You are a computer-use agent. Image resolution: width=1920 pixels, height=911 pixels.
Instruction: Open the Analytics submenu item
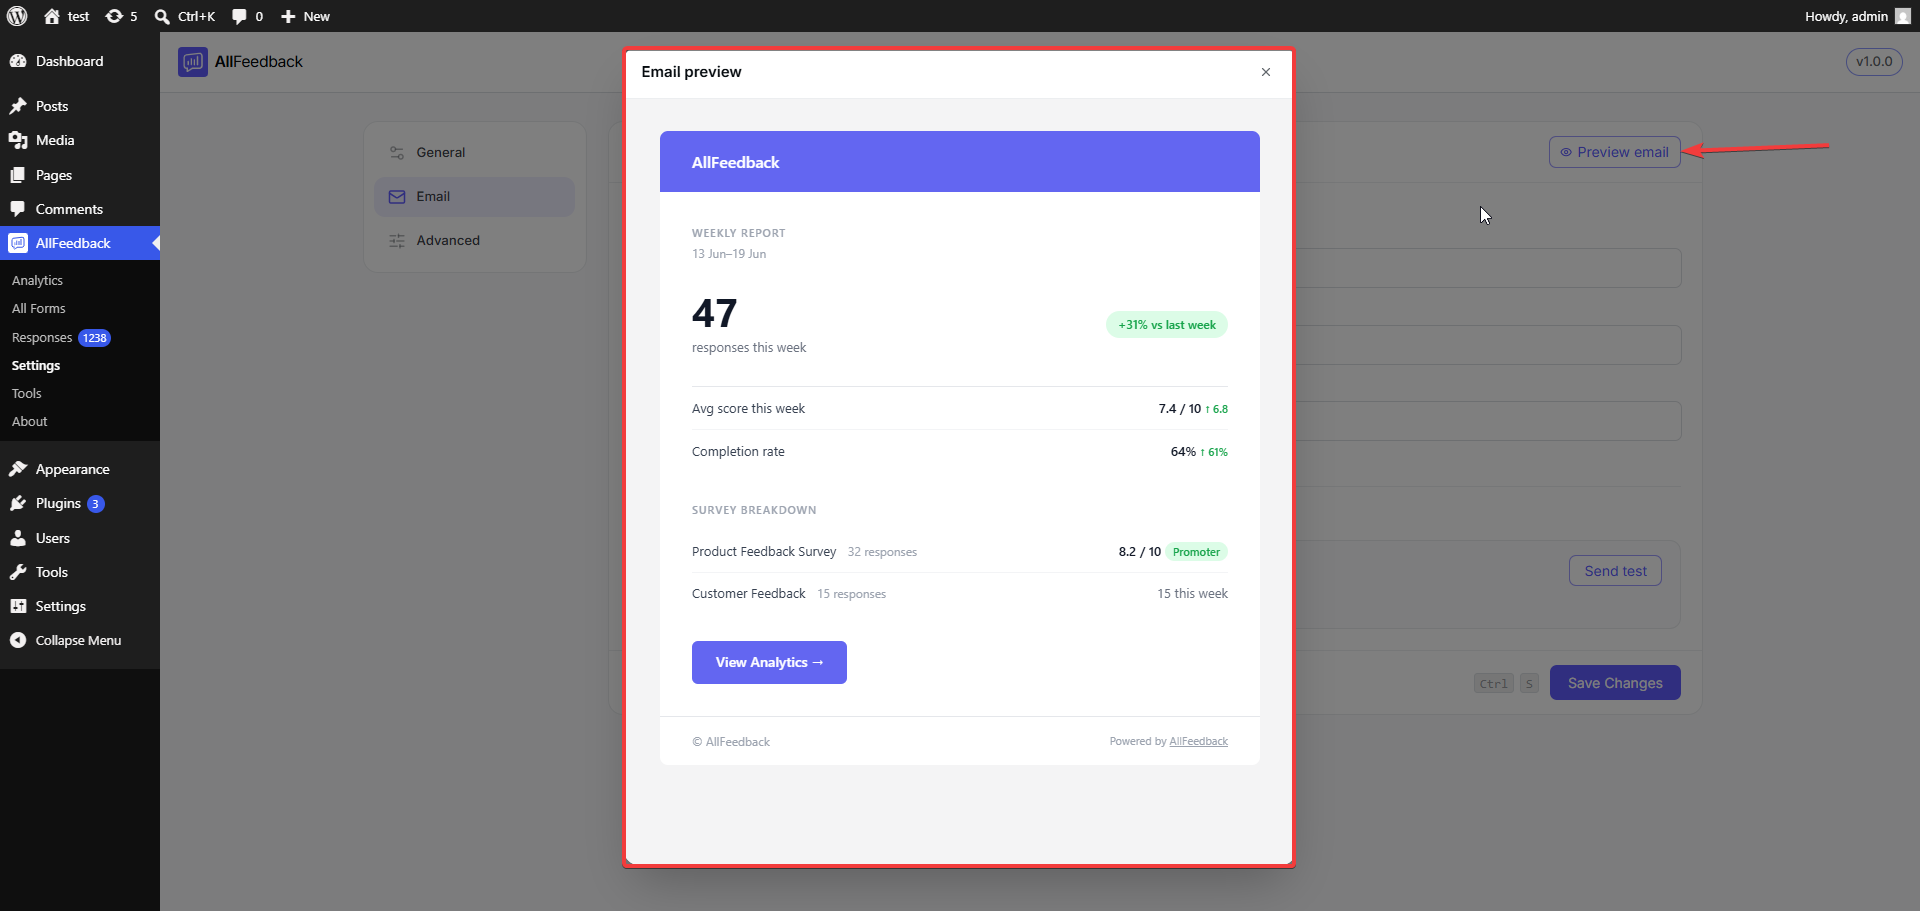(x=37, y=281)
